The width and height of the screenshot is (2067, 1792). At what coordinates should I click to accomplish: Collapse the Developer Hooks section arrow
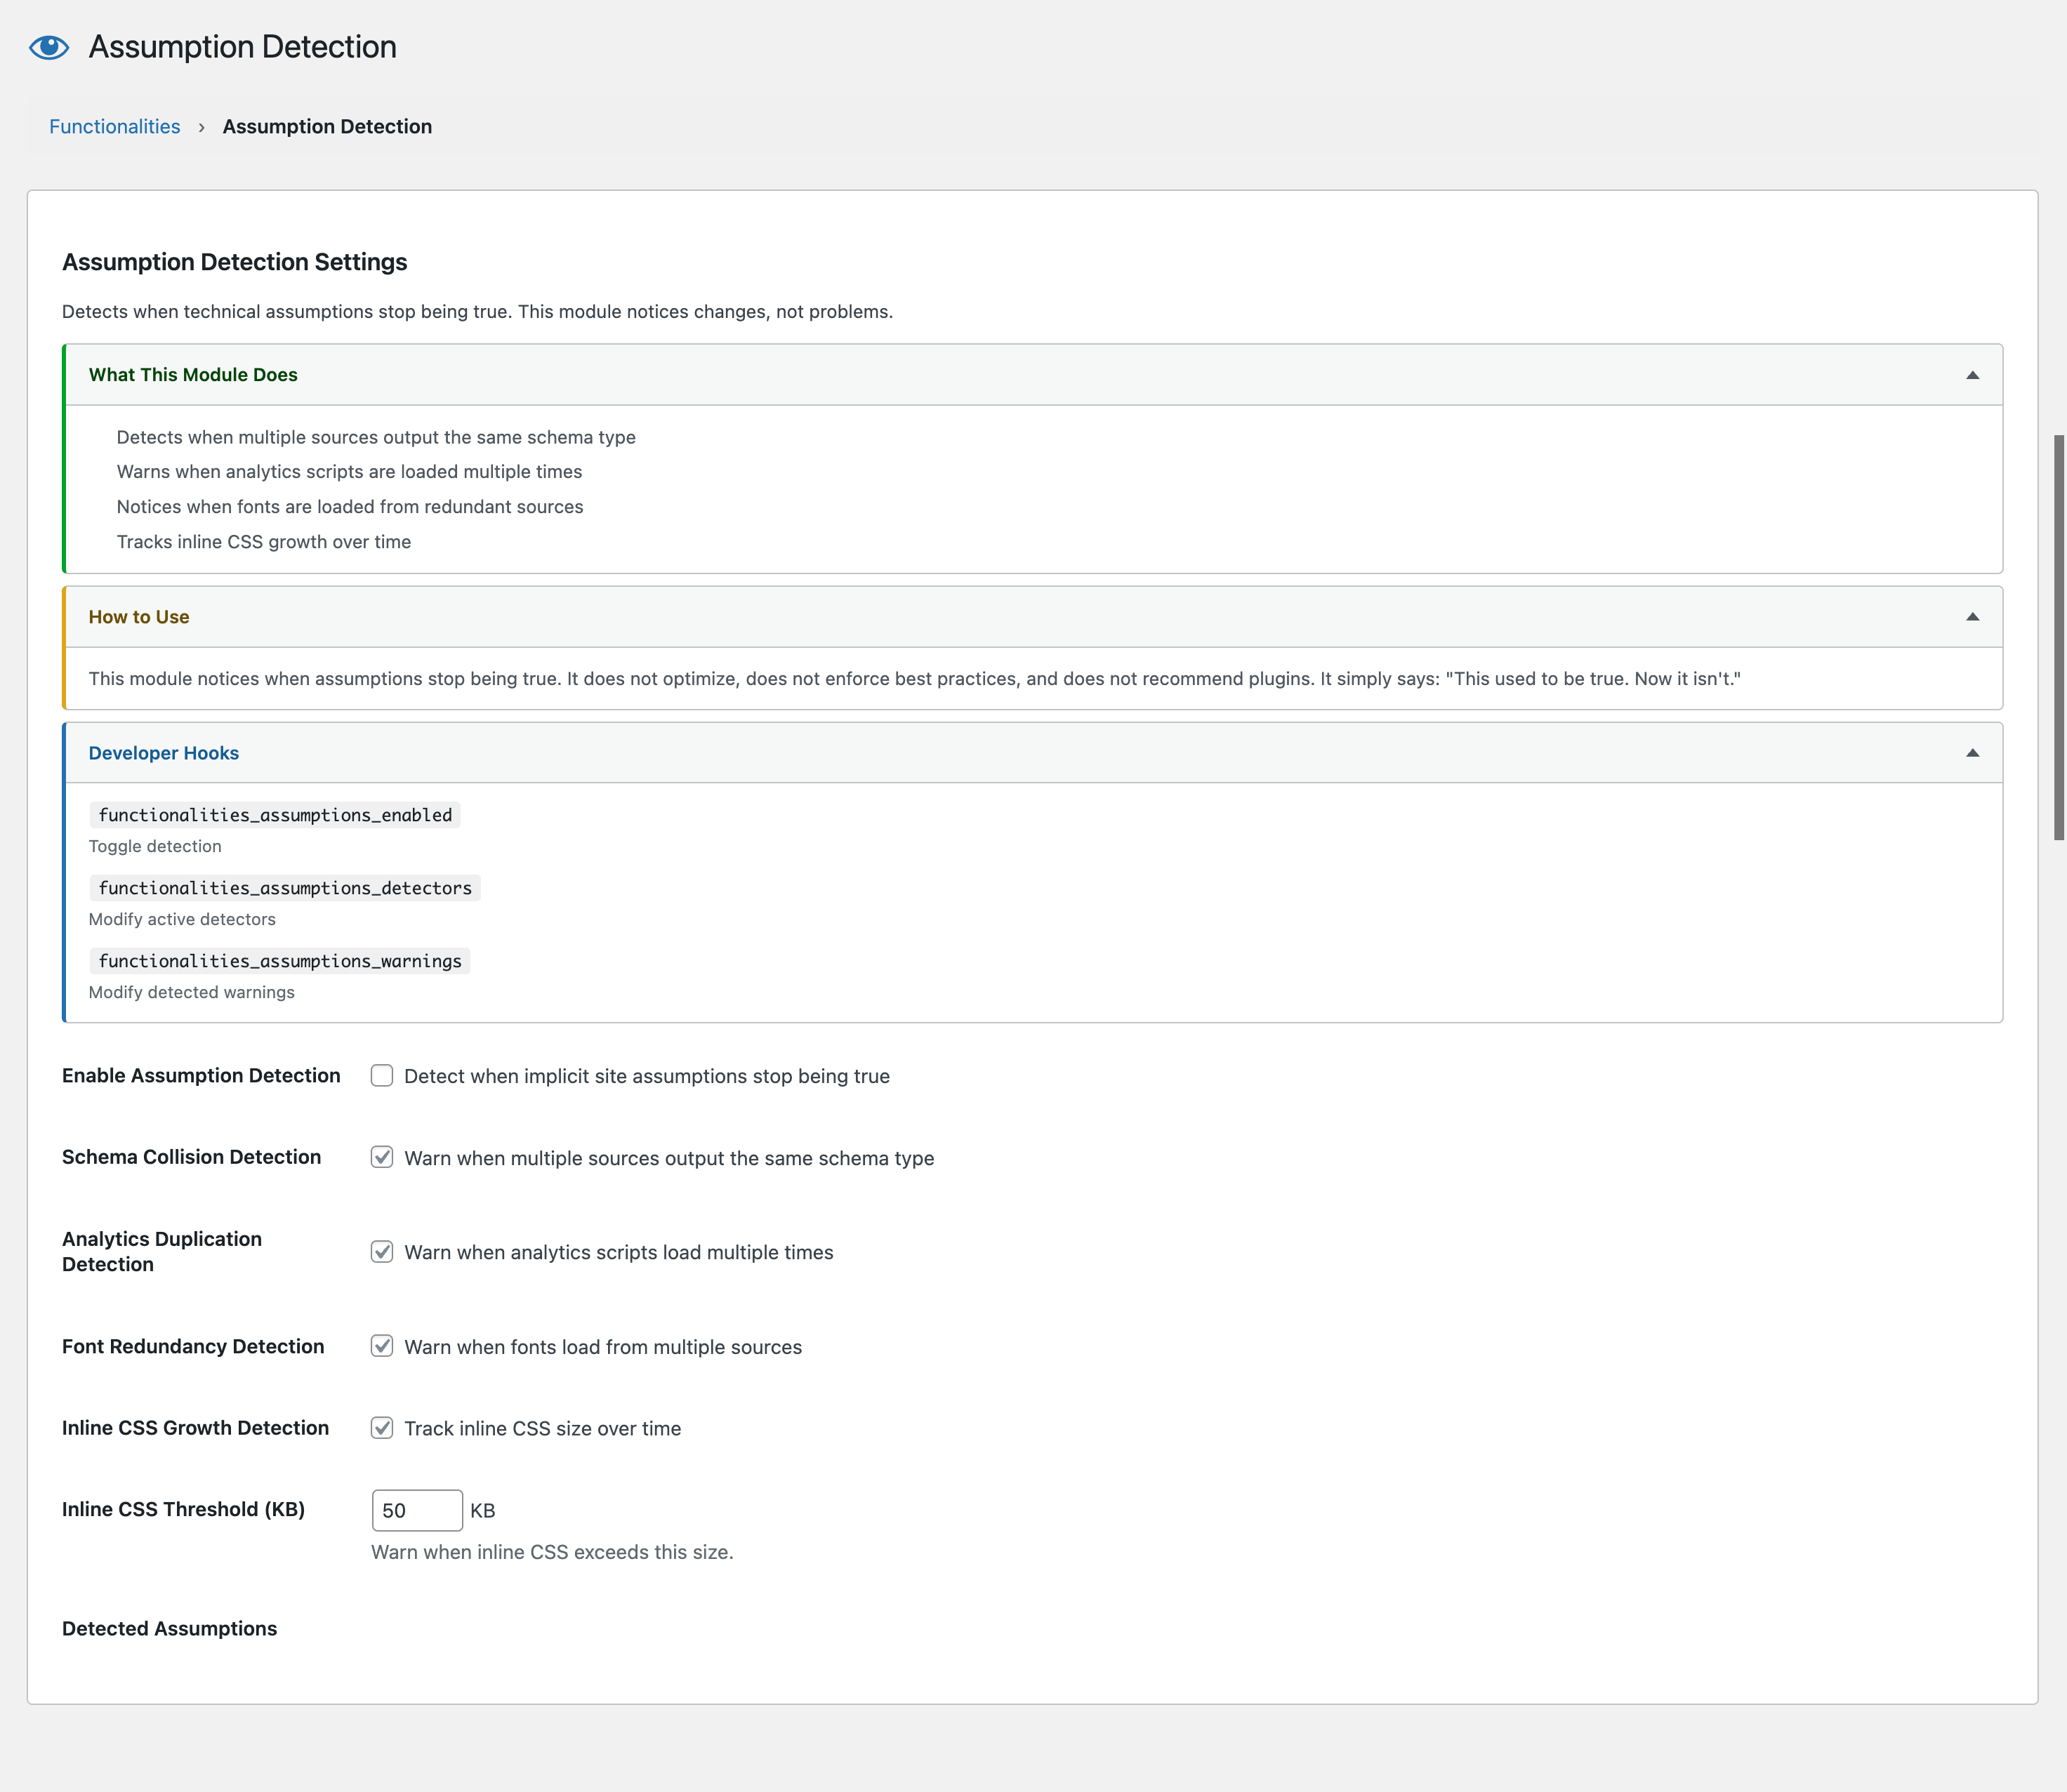click(1972, 753)
